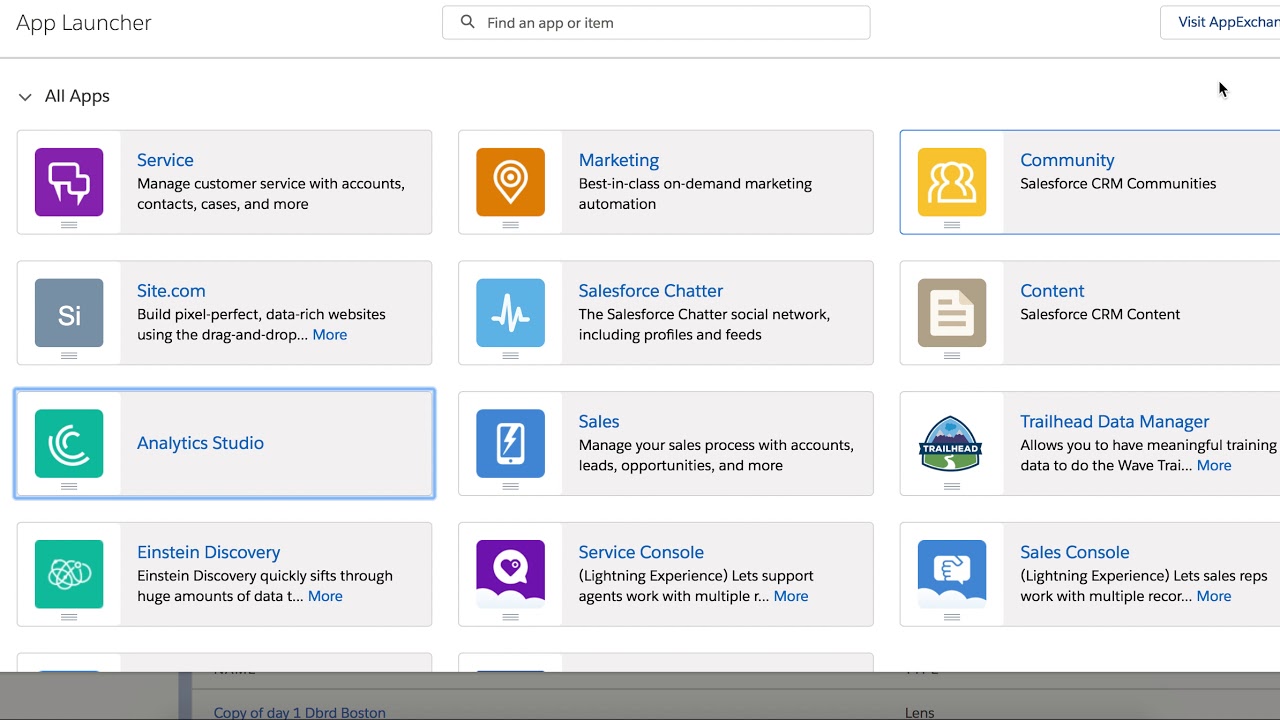Open the Site.com app icon
This screenshot has height=720, width=1280.
(69, 313)
